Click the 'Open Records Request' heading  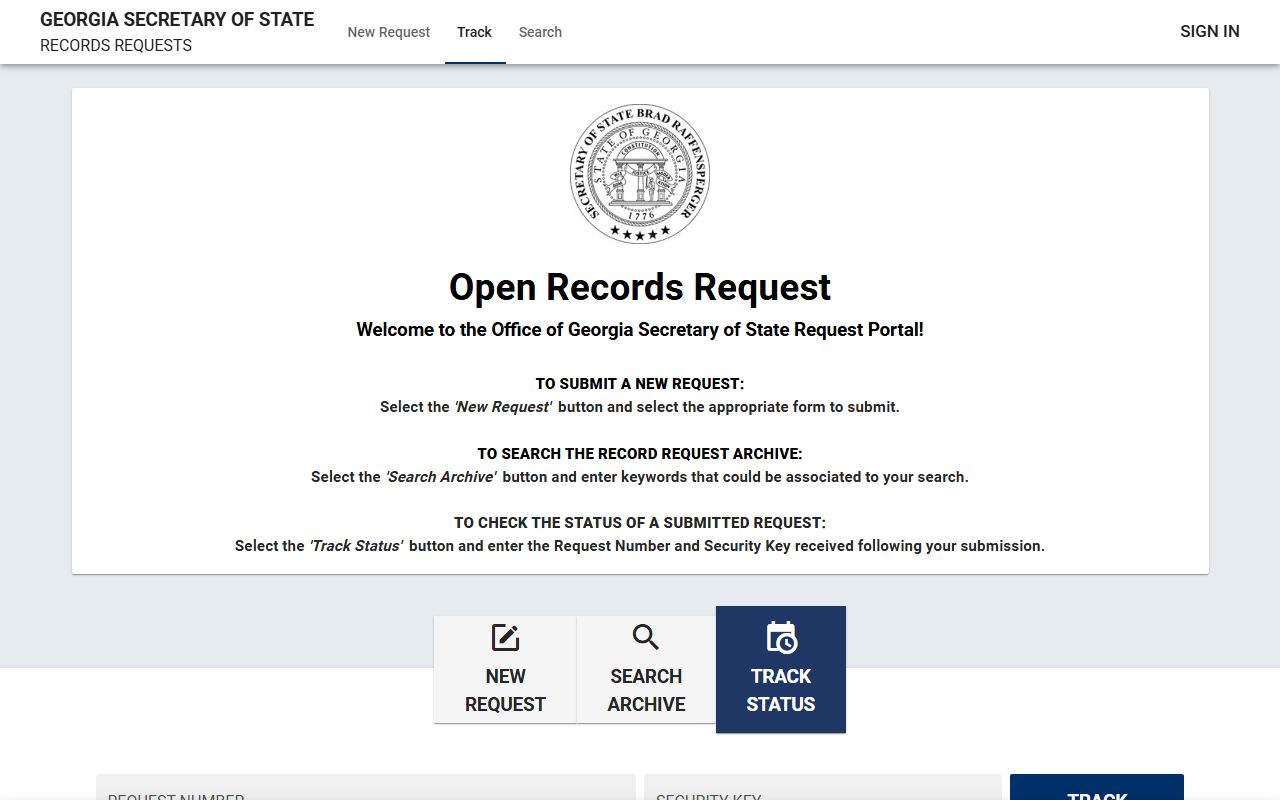tap(640, 287)
